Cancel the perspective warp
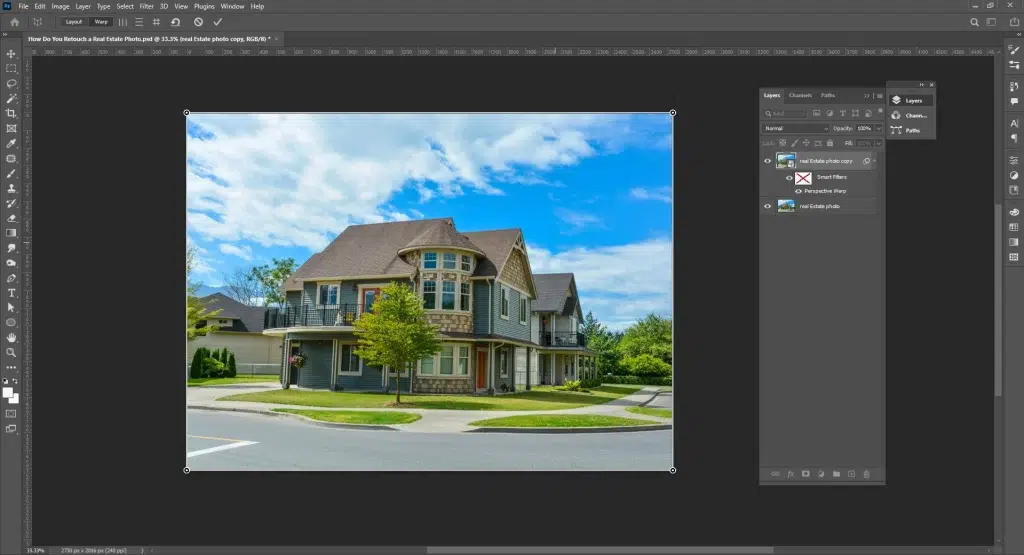The width and height of the screenshot is (1024, 555). (x=199, y=22)
